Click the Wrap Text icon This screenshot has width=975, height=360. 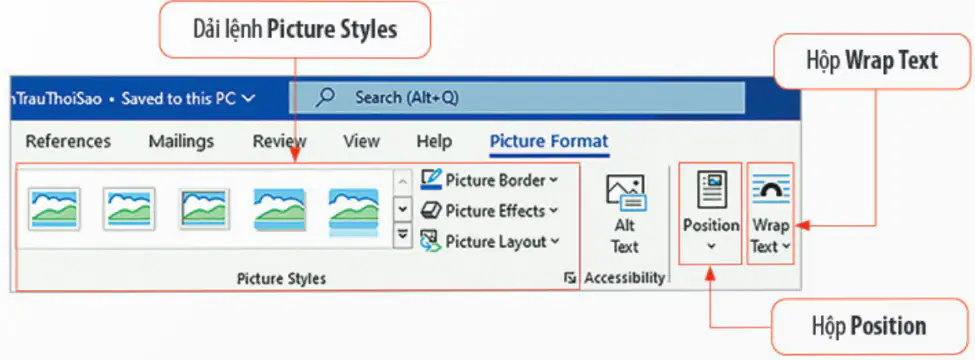pos(771,189)
